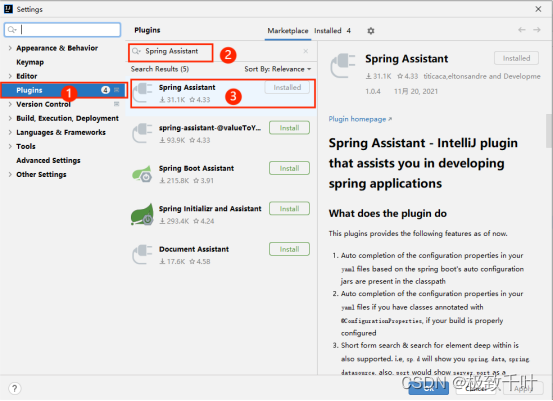Select Keymap in settings tree
The width and height of the screenshot is (553, 401).
click(x=30, y=62)
